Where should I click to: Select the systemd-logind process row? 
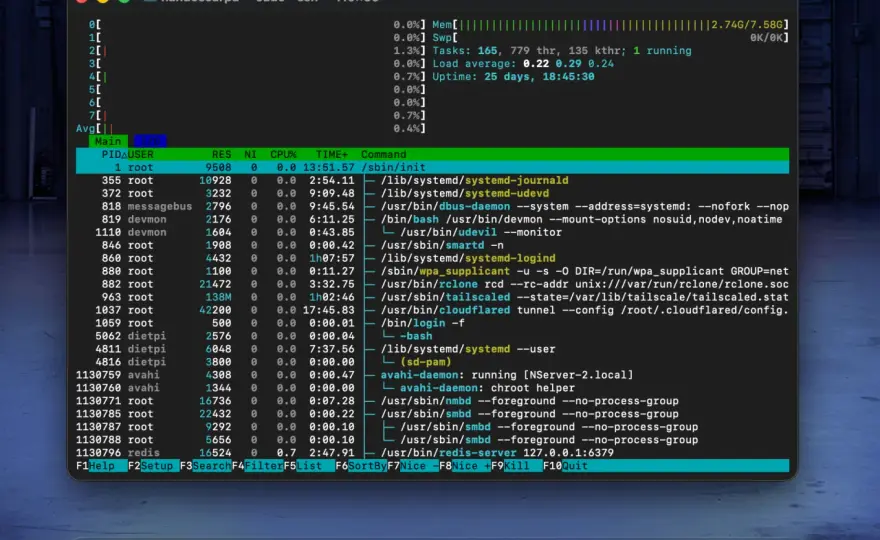pos(432,258)
